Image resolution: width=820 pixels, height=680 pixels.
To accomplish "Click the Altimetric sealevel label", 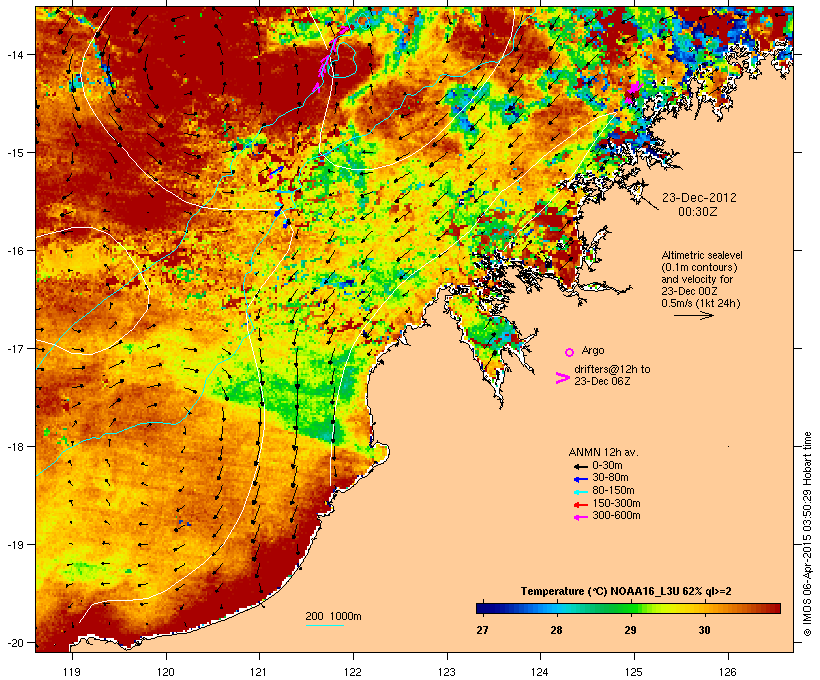I will (702, 255).
